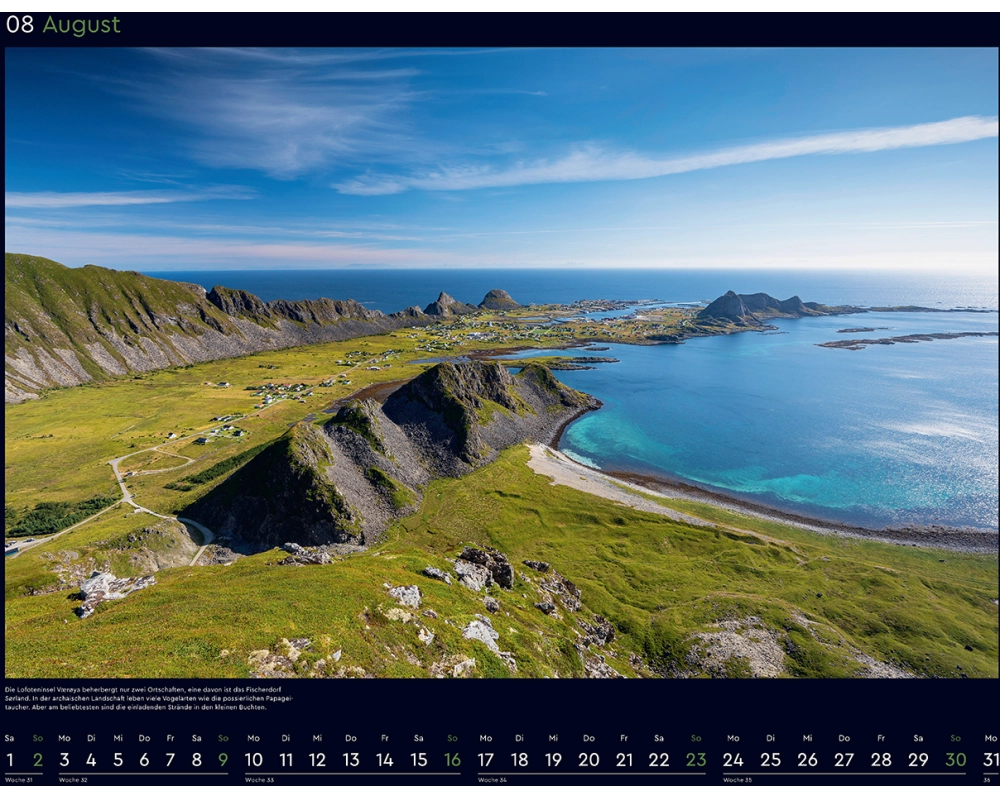Pick Sunday the 9th

coord(223,760)
